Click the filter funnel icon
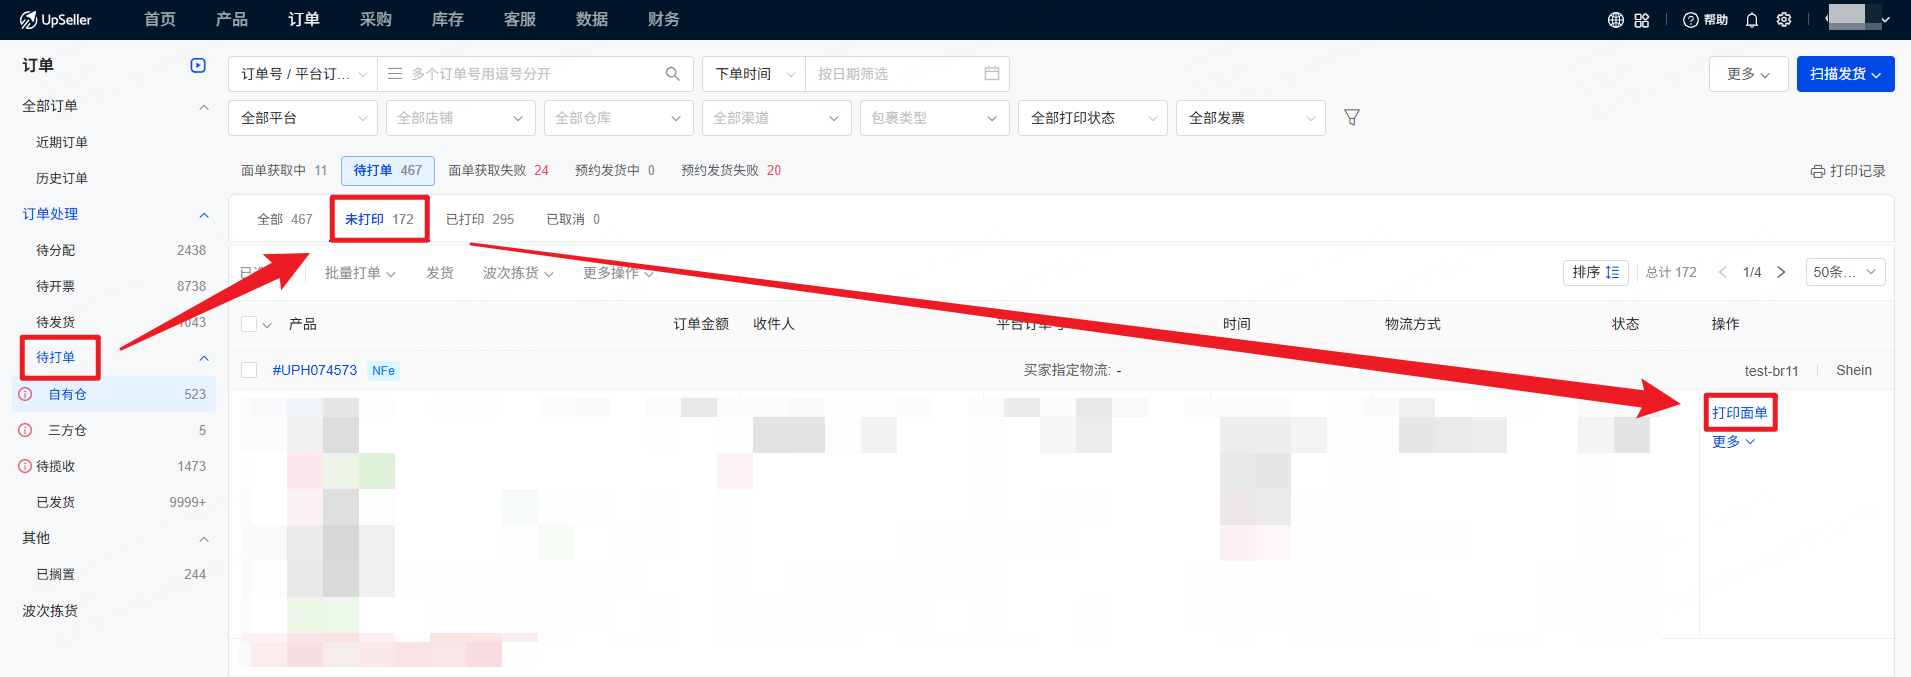The image size is (1911, 677). coord(1352,118)
